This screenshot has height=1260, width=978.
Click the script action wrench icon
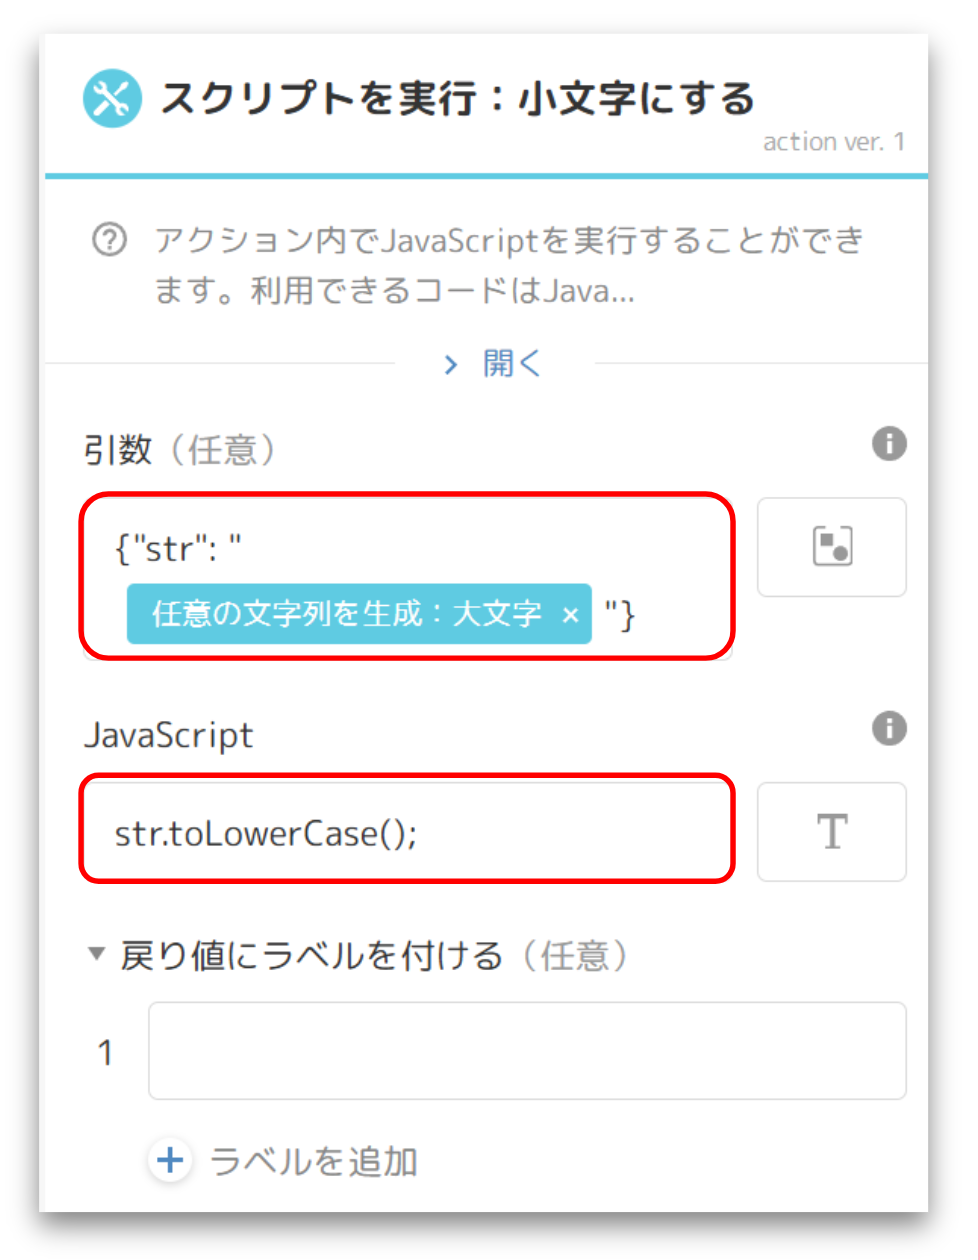coord(112,98)
